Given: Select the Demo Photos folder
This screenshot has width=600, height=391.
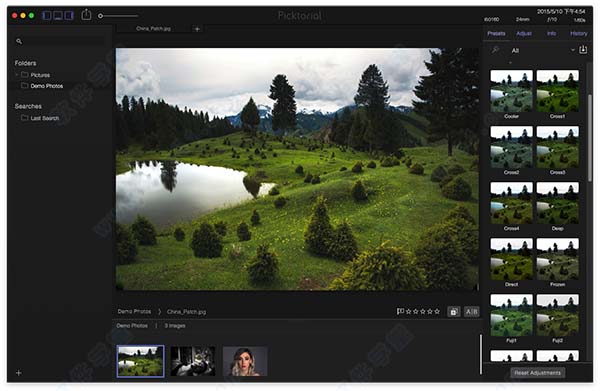Looking at the screenshot, I should point(42,86).
